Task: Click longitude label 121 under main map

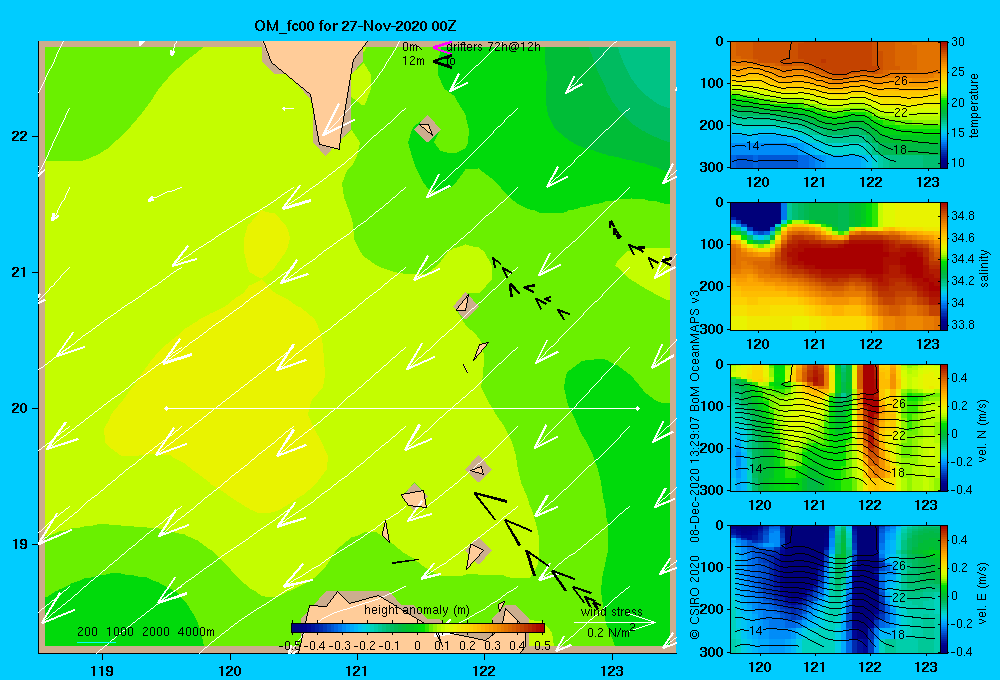Action: coord(357,670)
